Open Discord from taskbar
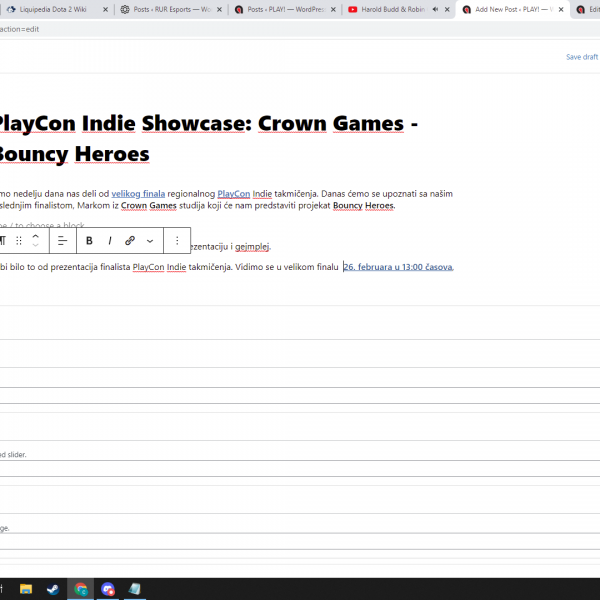Screen dimensions: 600x600 108,589
